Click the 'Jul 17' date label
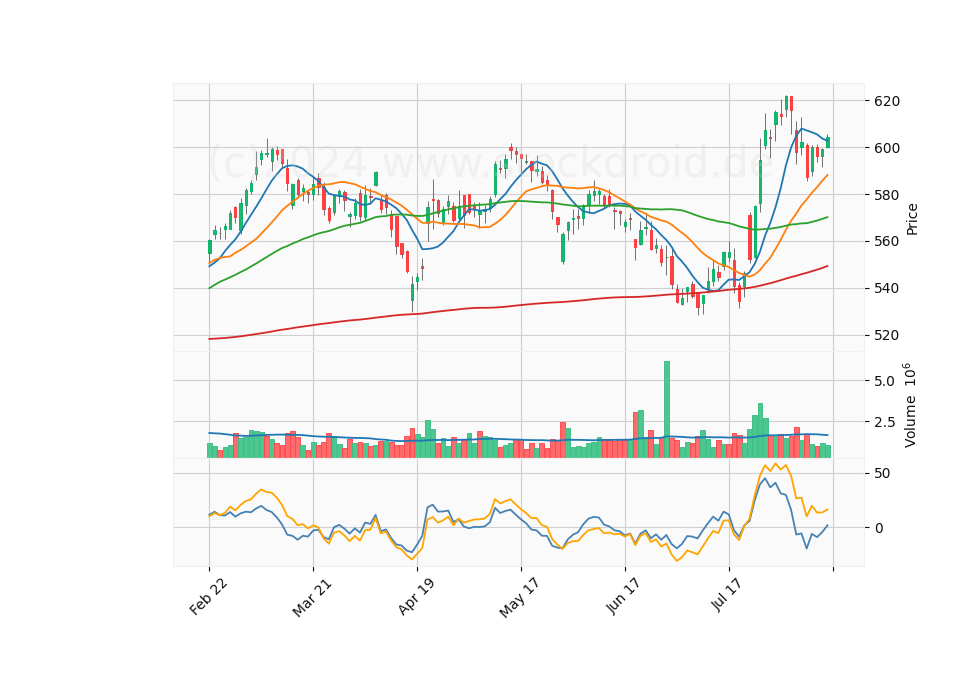The height and width of the screenshot is (690, 960). point(727,594)
